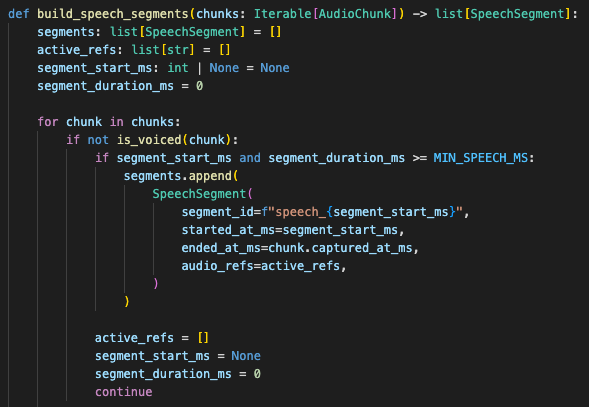Click the and operator keyword
Viewport: 589px width, 407px height.
click(250, 158)
